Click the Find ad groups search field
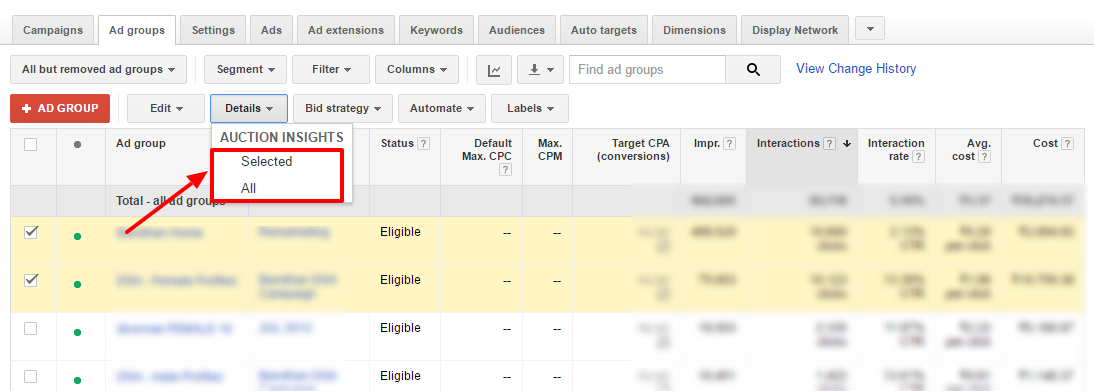The image size is (1094, 391). pyautogui.click(x=647, y=70)
